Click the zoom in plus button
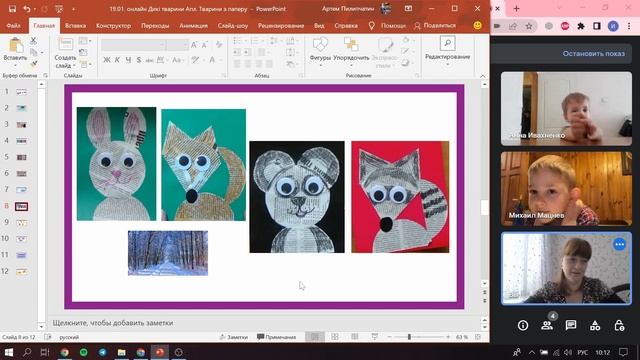 448,337
